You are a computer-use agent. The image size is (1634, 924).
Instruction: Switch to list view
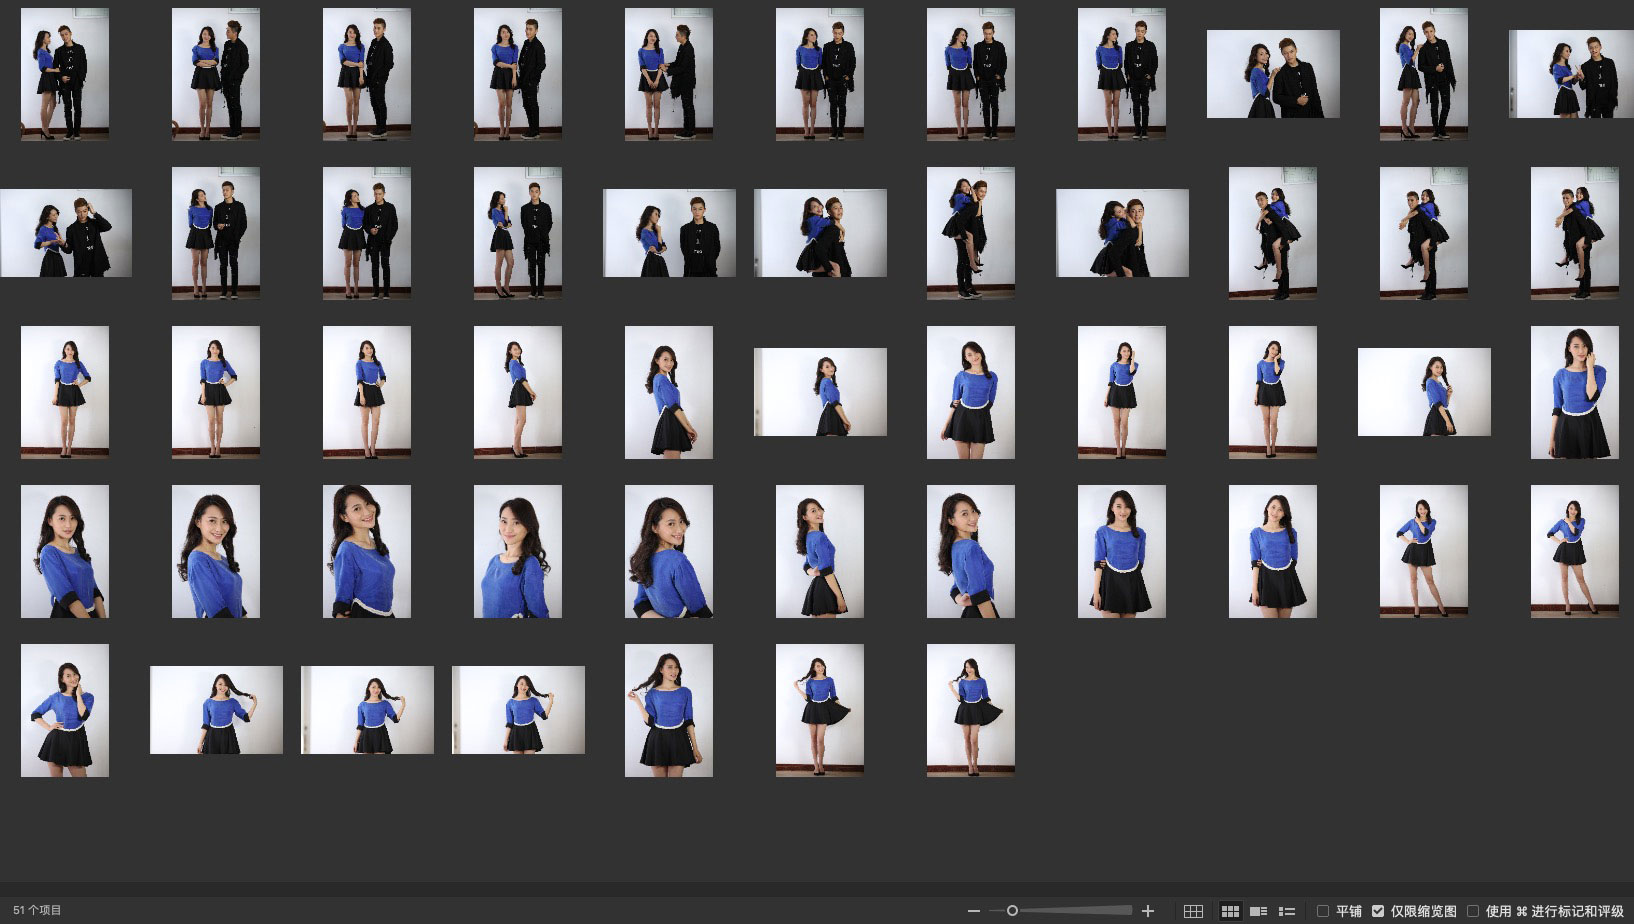(x=1287, y=911)
